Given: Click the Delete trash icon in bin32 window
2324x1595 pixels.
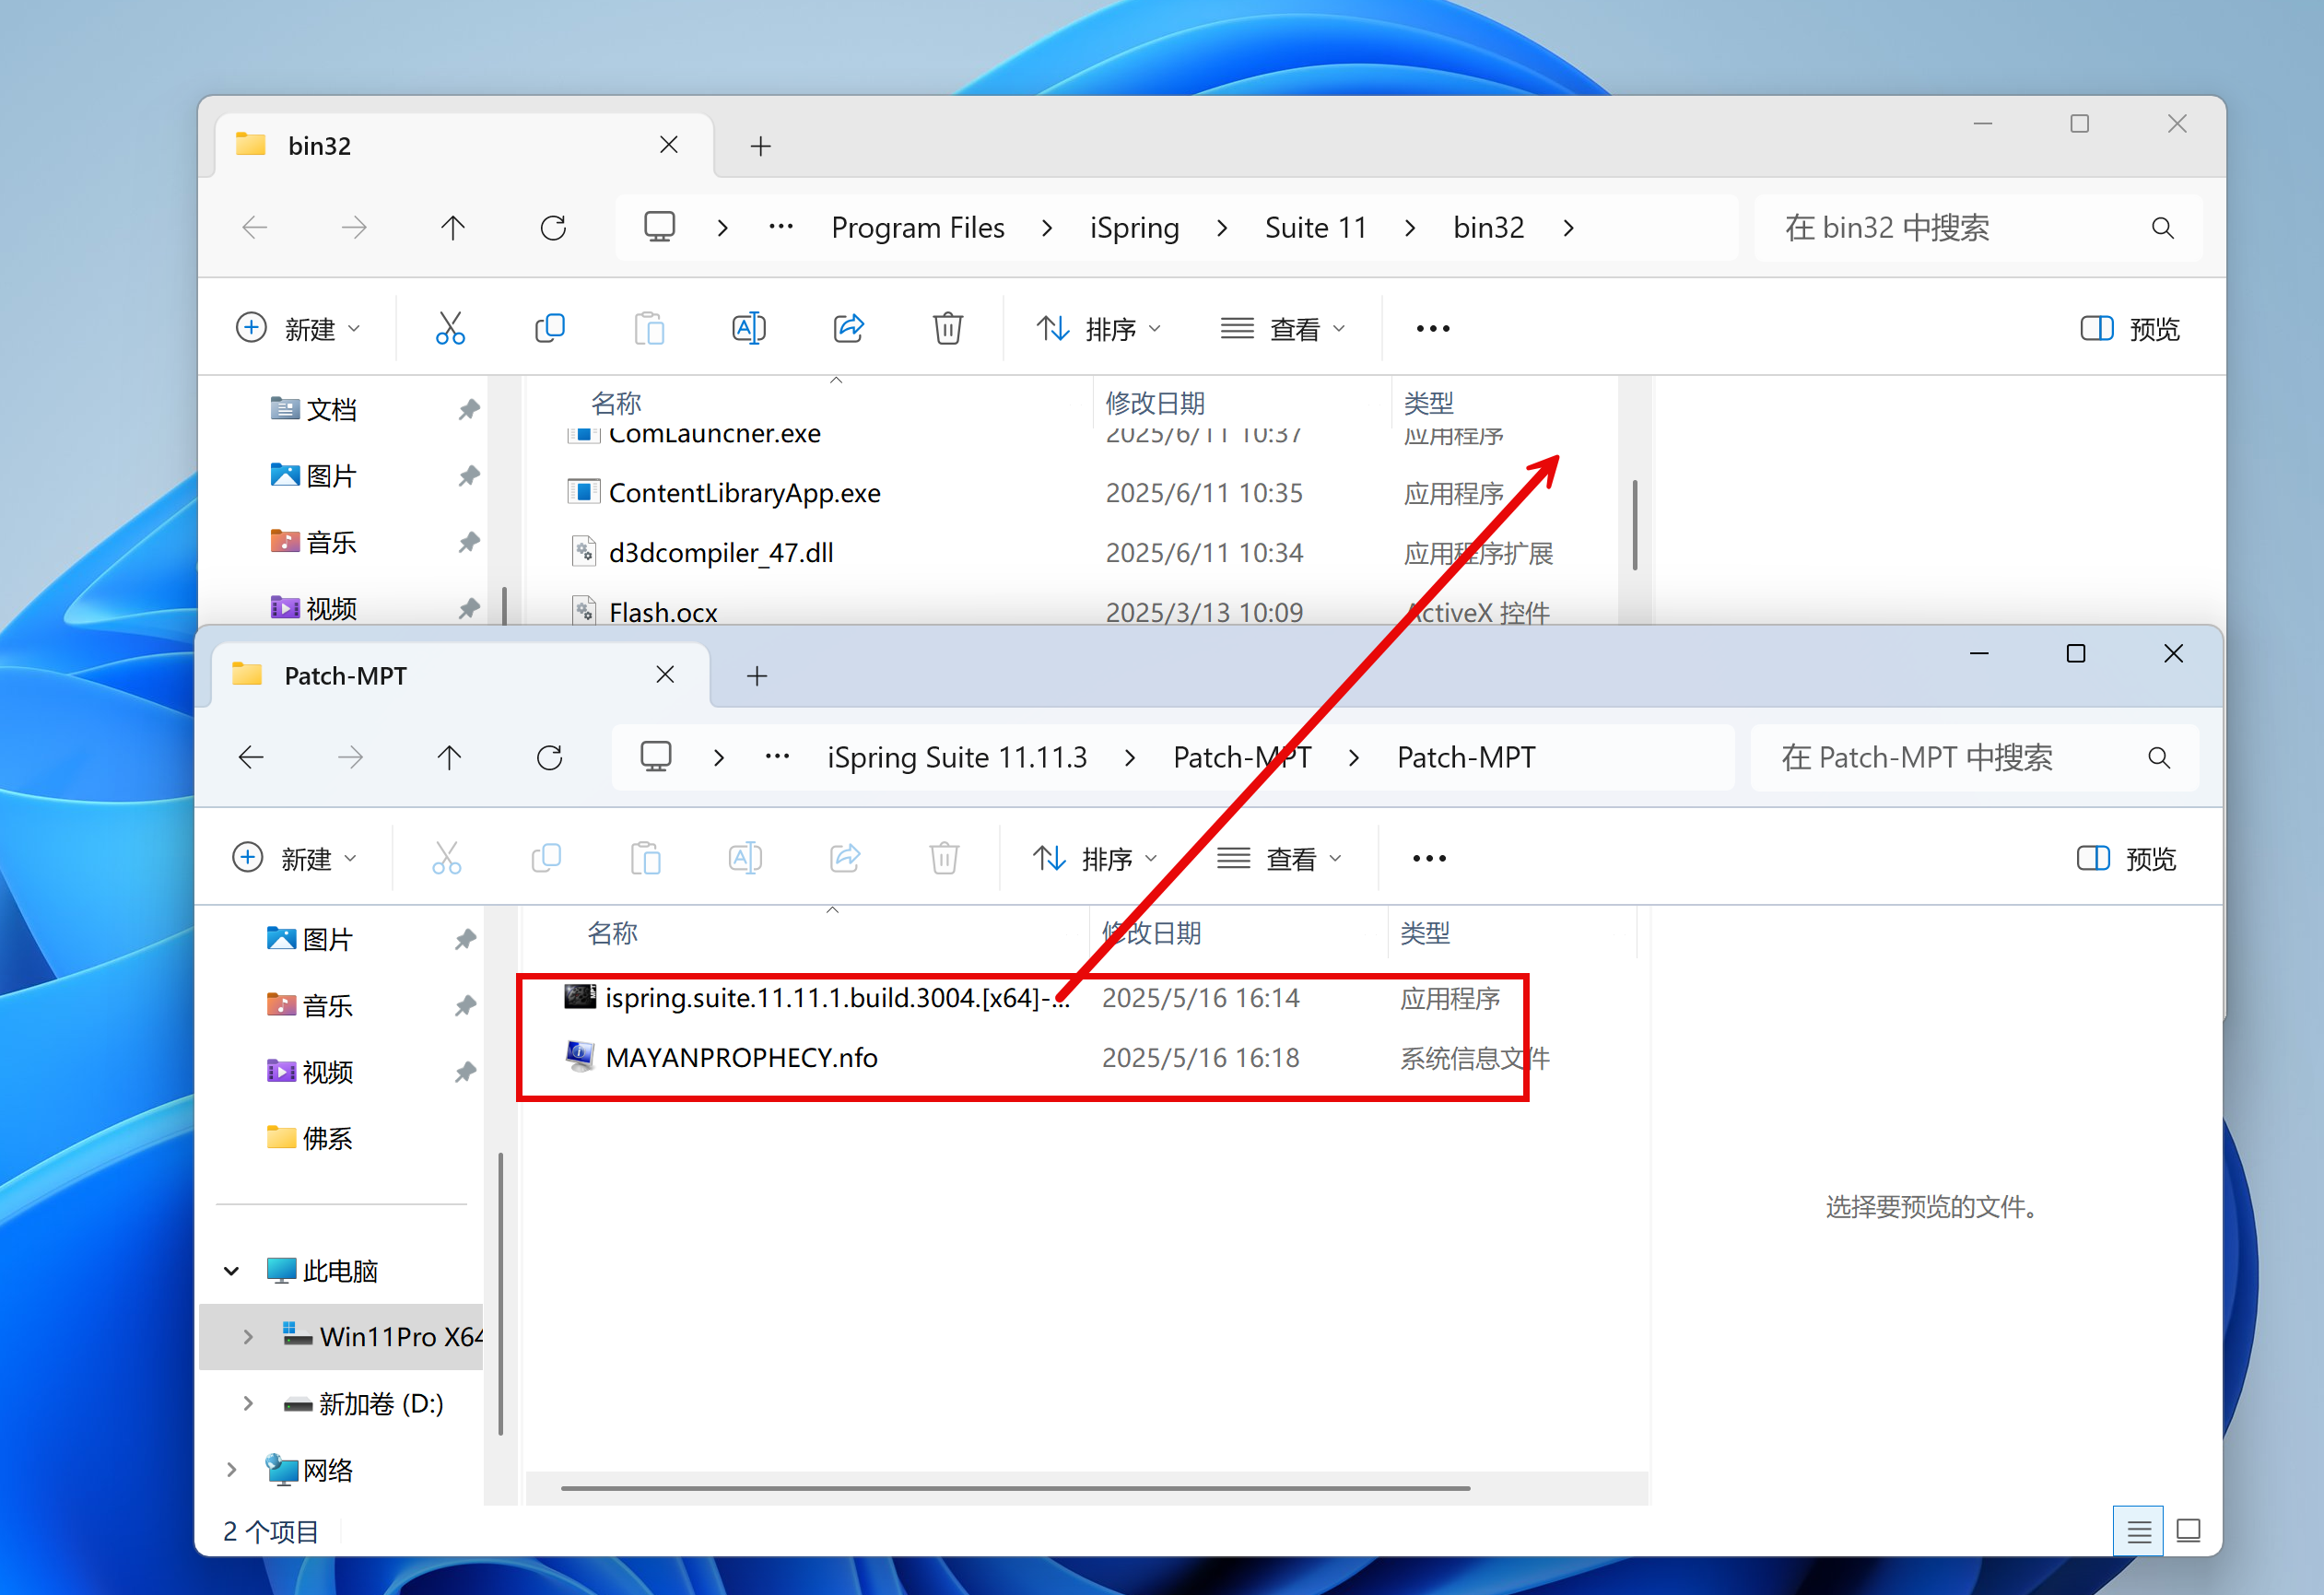Looking at the screenshot, I should click(947, 328).
